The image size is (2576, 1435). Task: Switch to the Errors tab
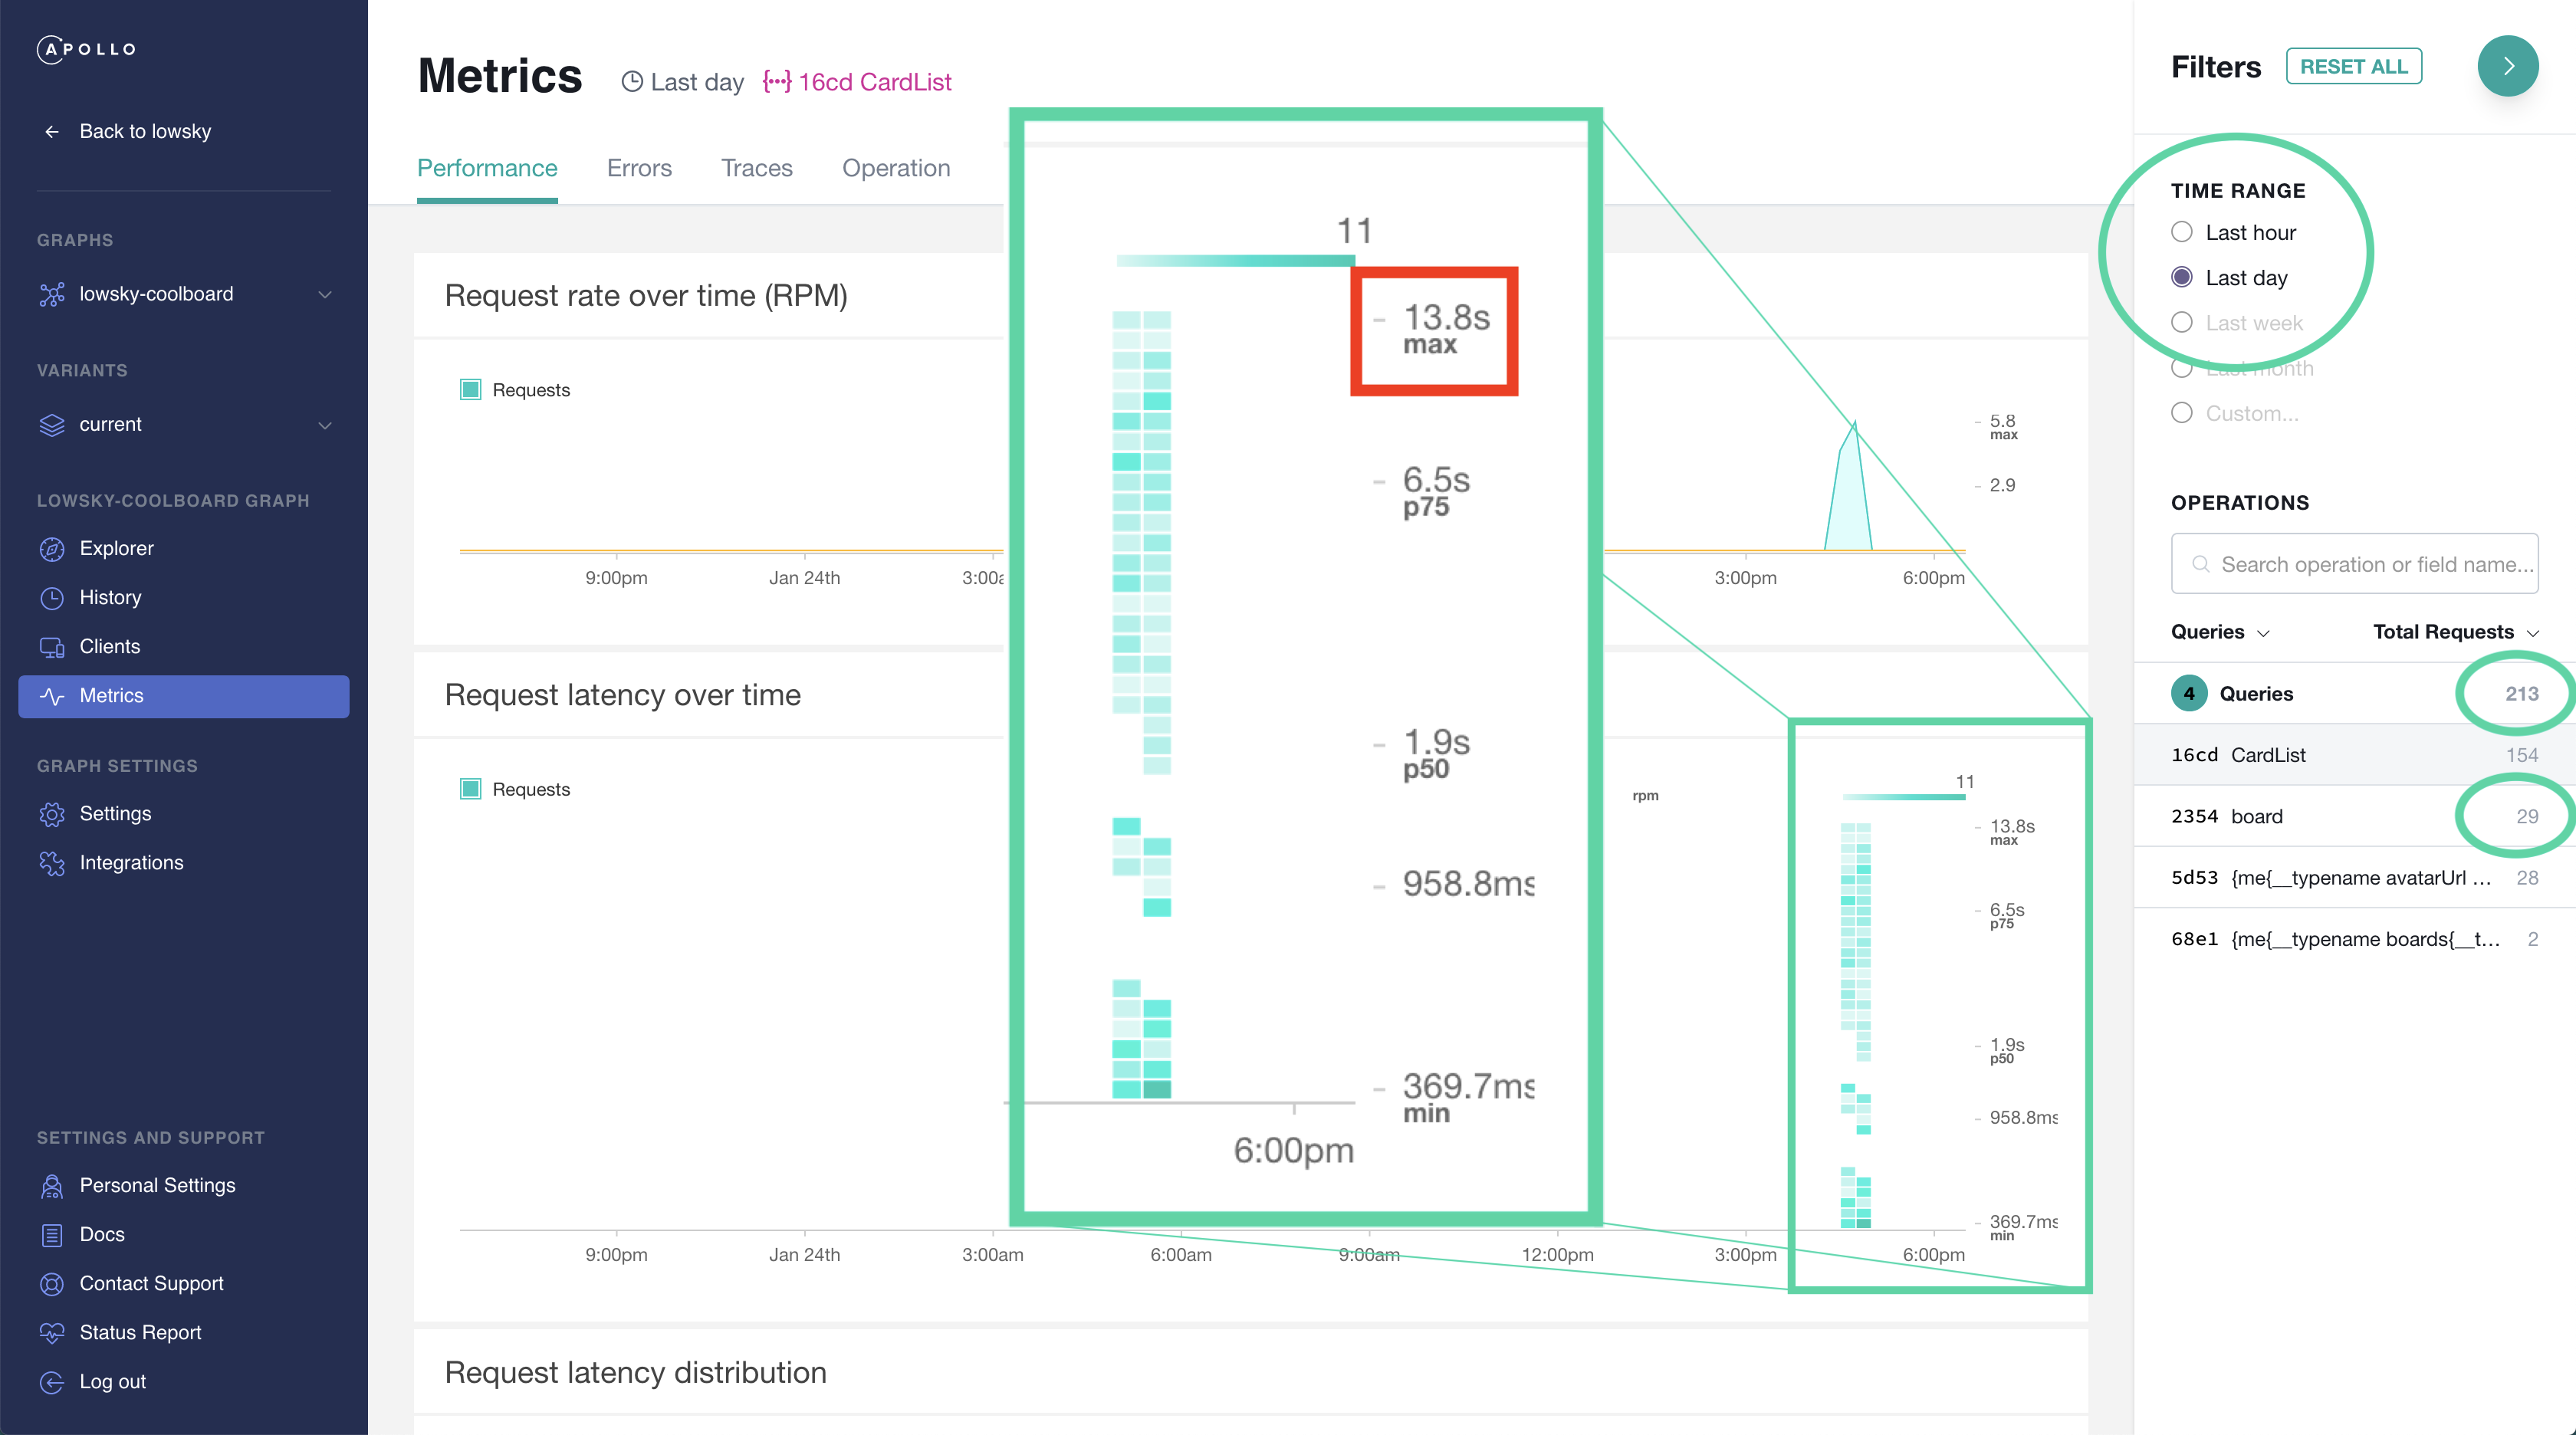pos(639,168)
